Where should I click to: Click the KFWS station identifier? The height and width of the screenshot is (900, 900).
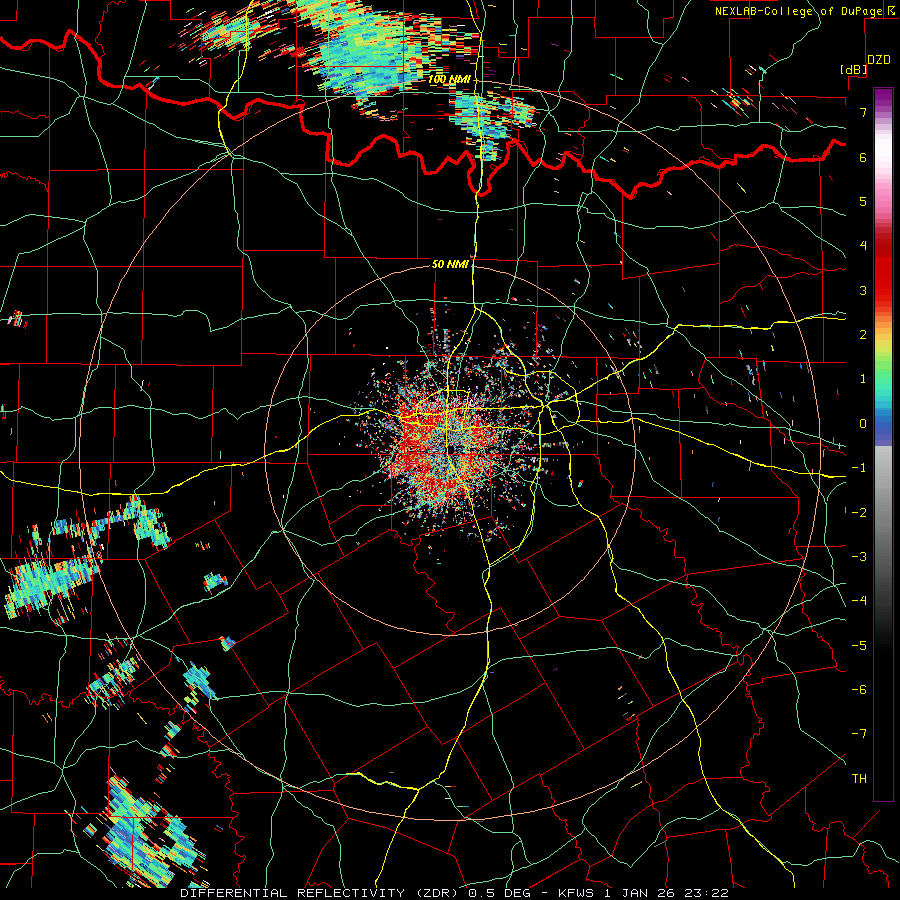click(x=576, y=893)
